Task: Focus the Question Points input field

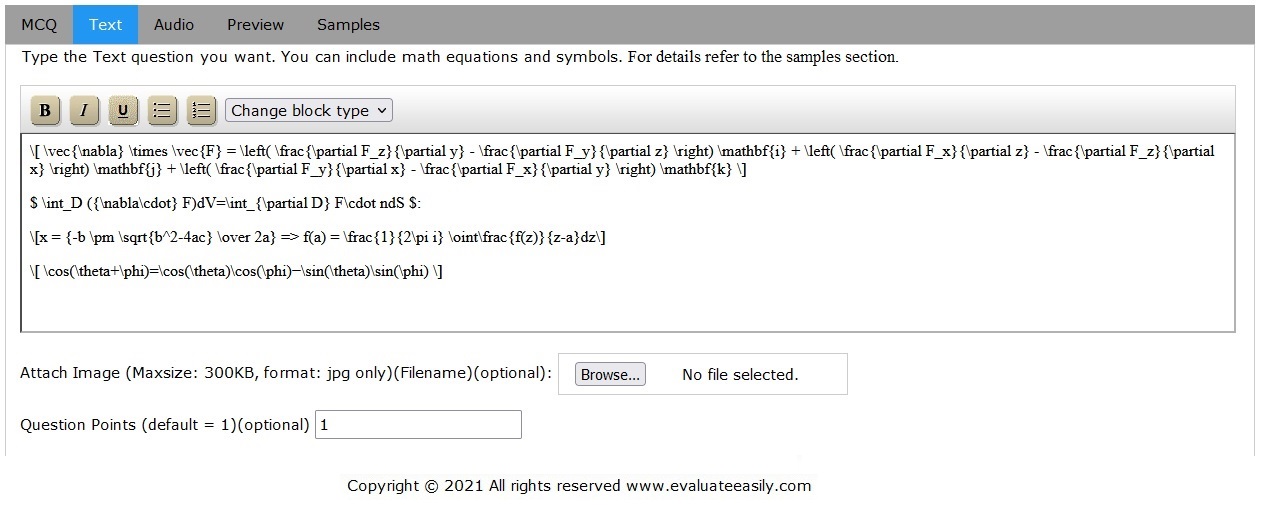Action: tap(418, 425)
